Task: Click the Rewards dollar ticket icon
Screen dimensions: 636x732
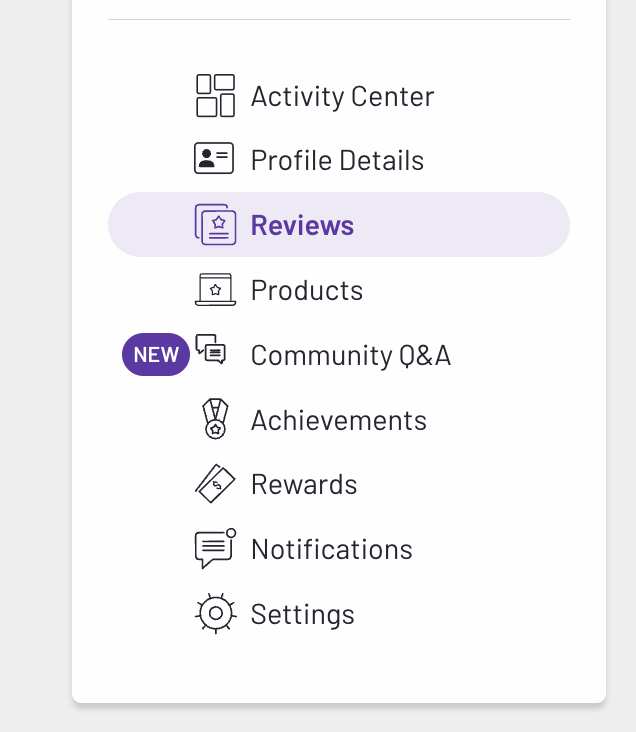Action: (x=215, y=484)
